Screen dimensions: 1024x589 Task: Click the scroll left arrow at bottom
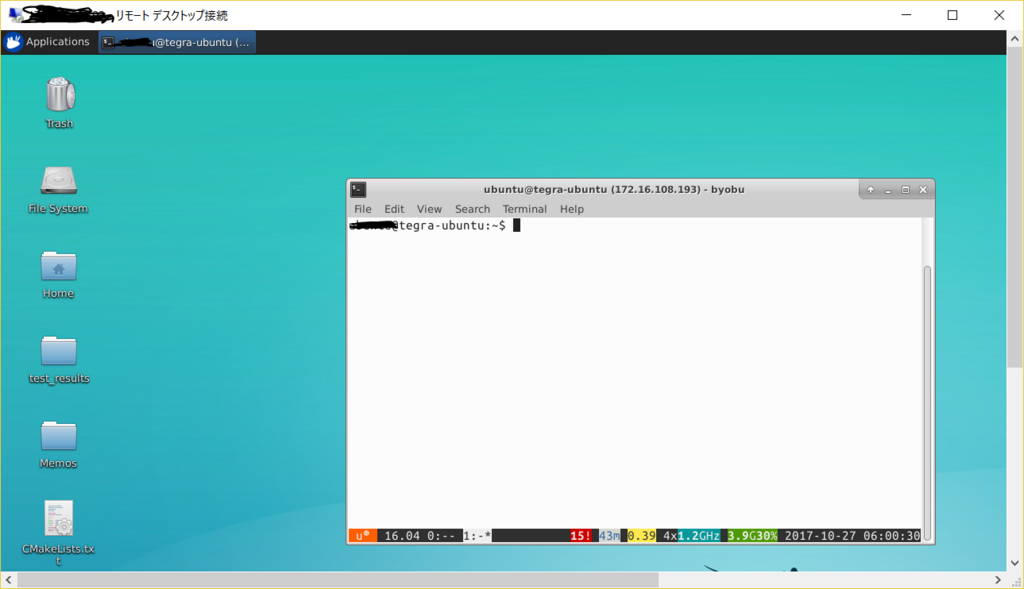(8, 580)
